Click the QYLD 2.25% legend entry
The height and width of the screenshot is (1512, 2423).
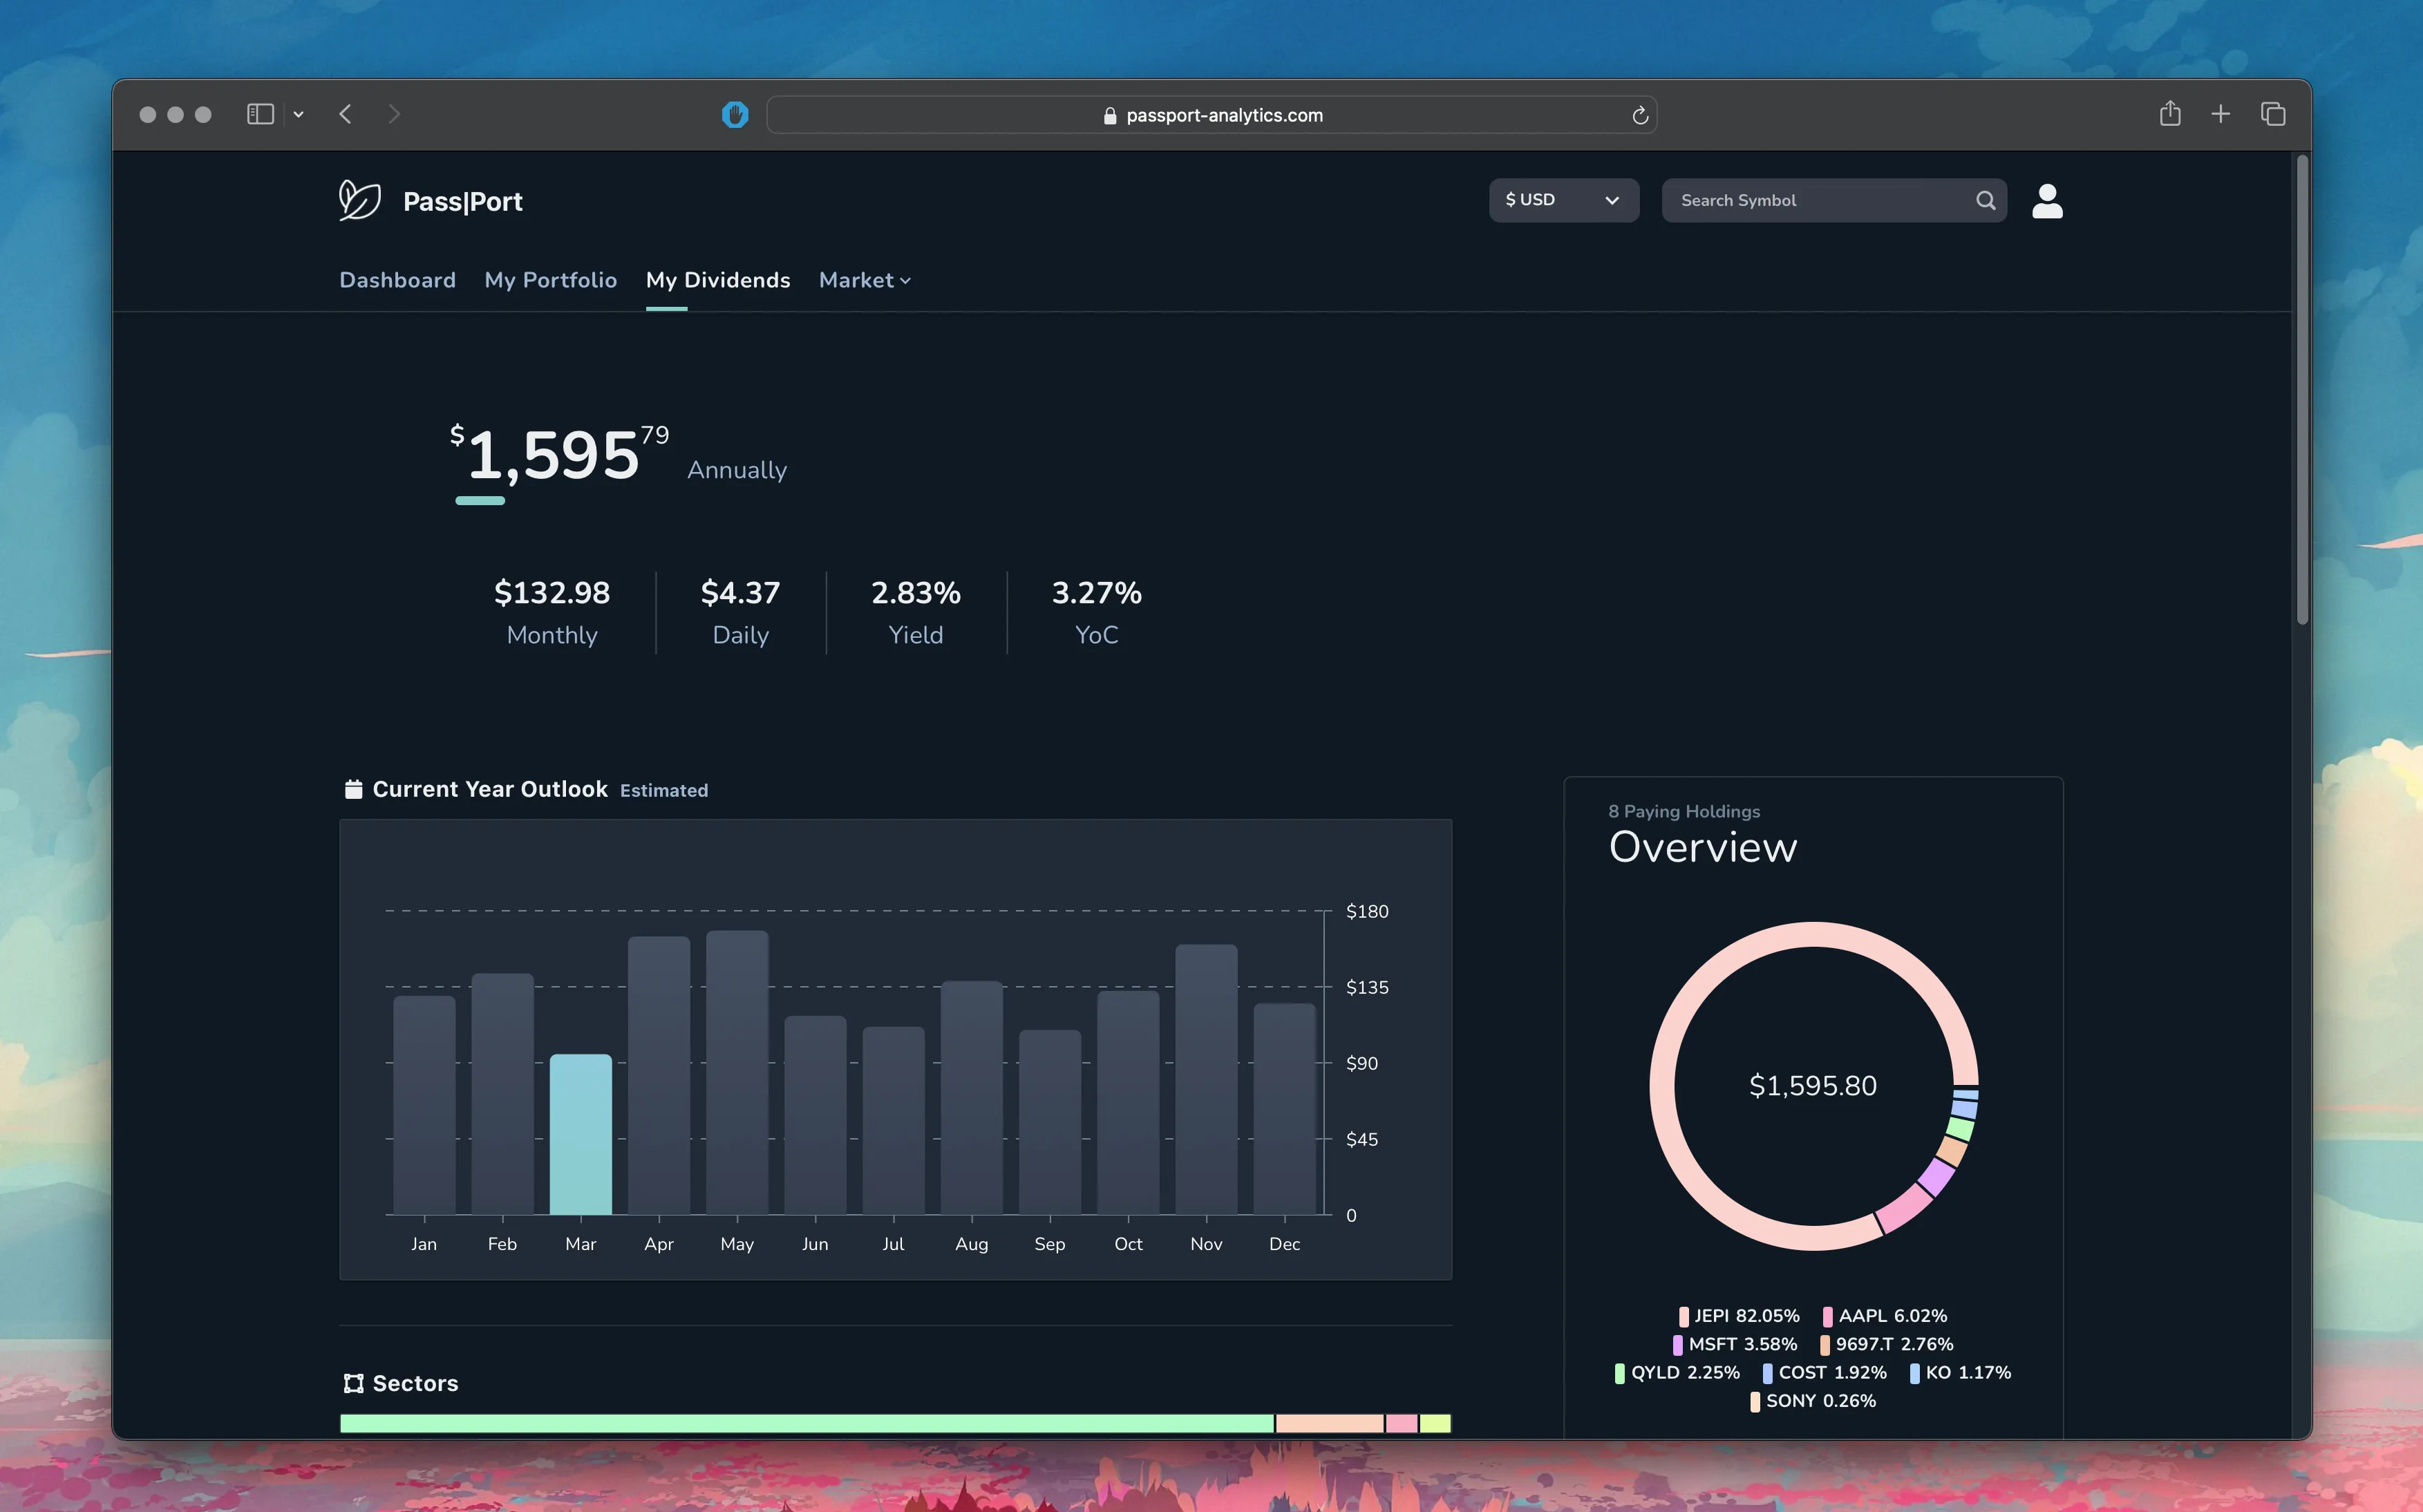[1677, 1372]
